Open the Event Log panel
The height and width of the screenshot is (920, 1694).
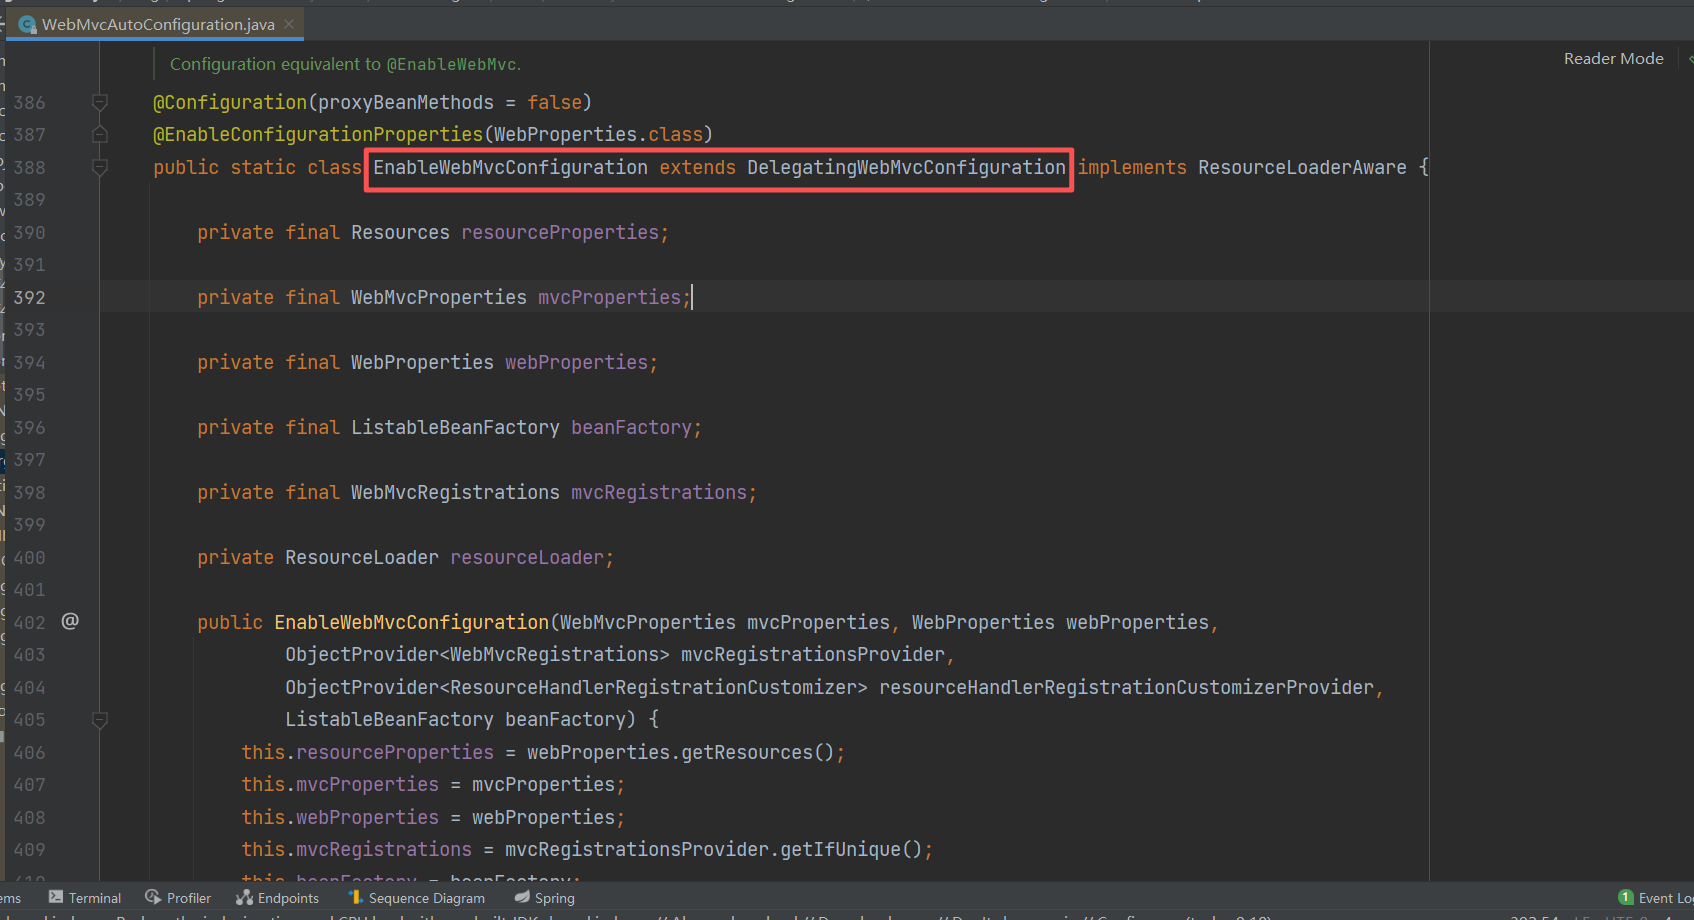1656,898
